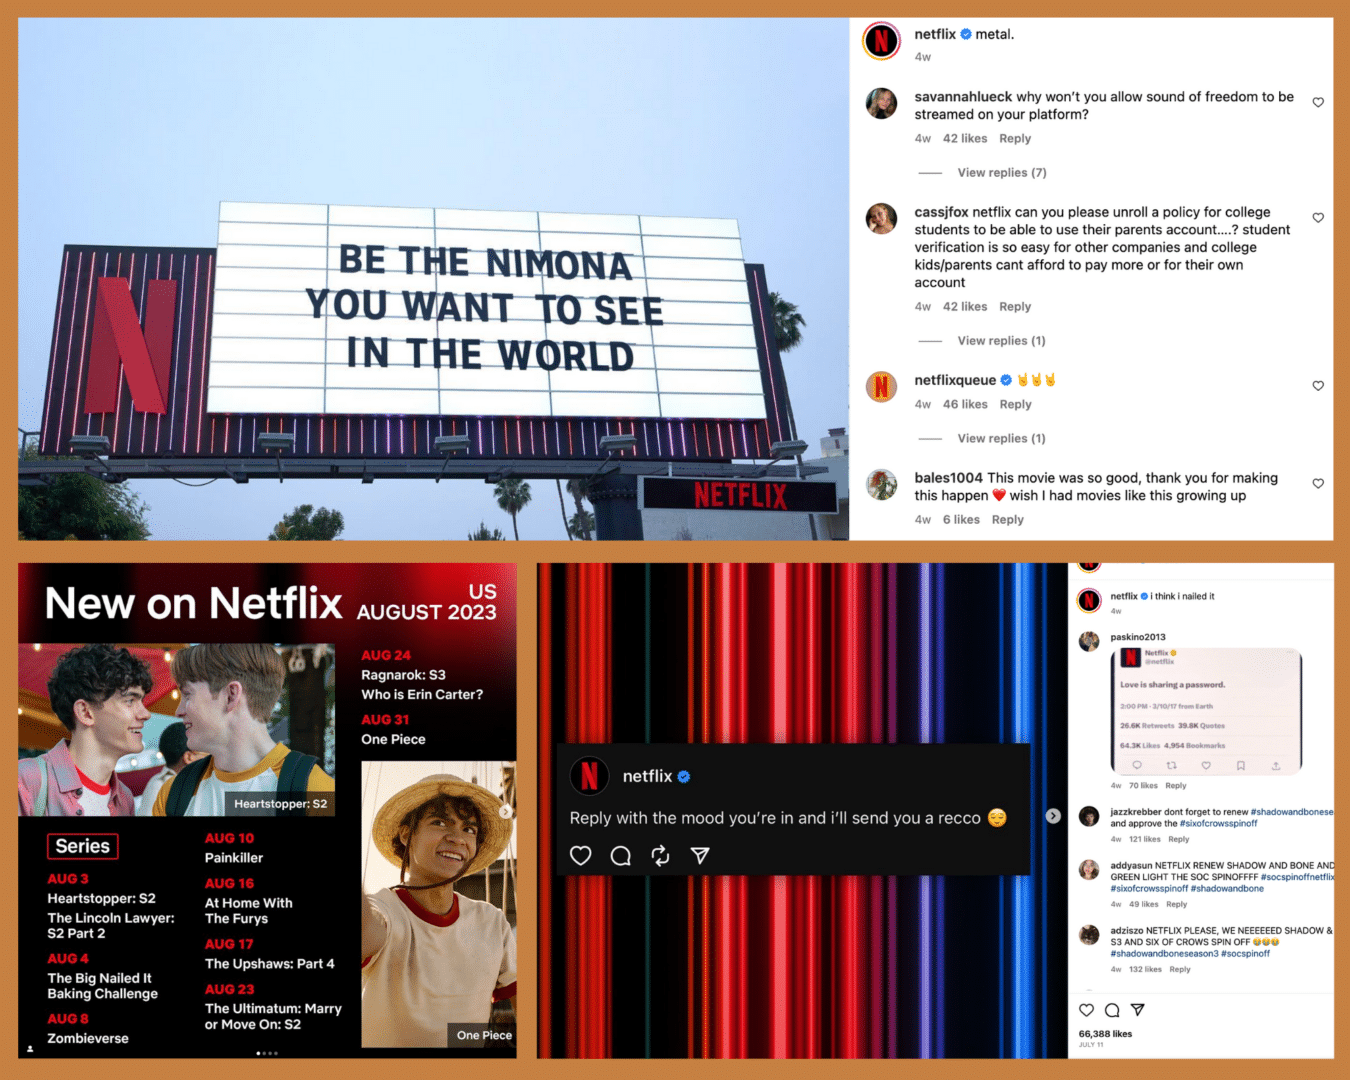
Task: Click tagged-people icon on New on Netflix image
Action: coord(30,1048)
